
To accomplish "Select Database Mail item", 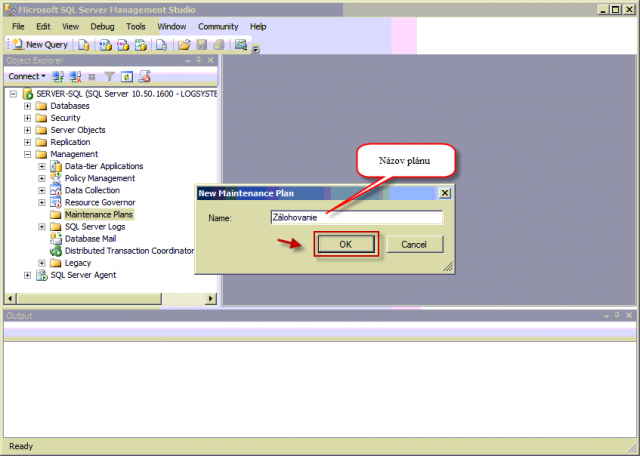I will (x=91, y=238).
